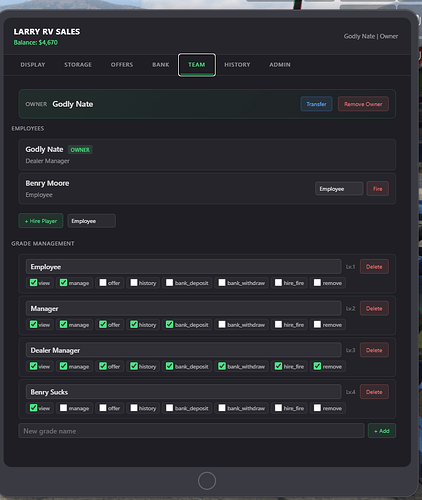Uncheck view for Manager grade
This screenshot has width=422, height=500.
click(x=33, y=324)
